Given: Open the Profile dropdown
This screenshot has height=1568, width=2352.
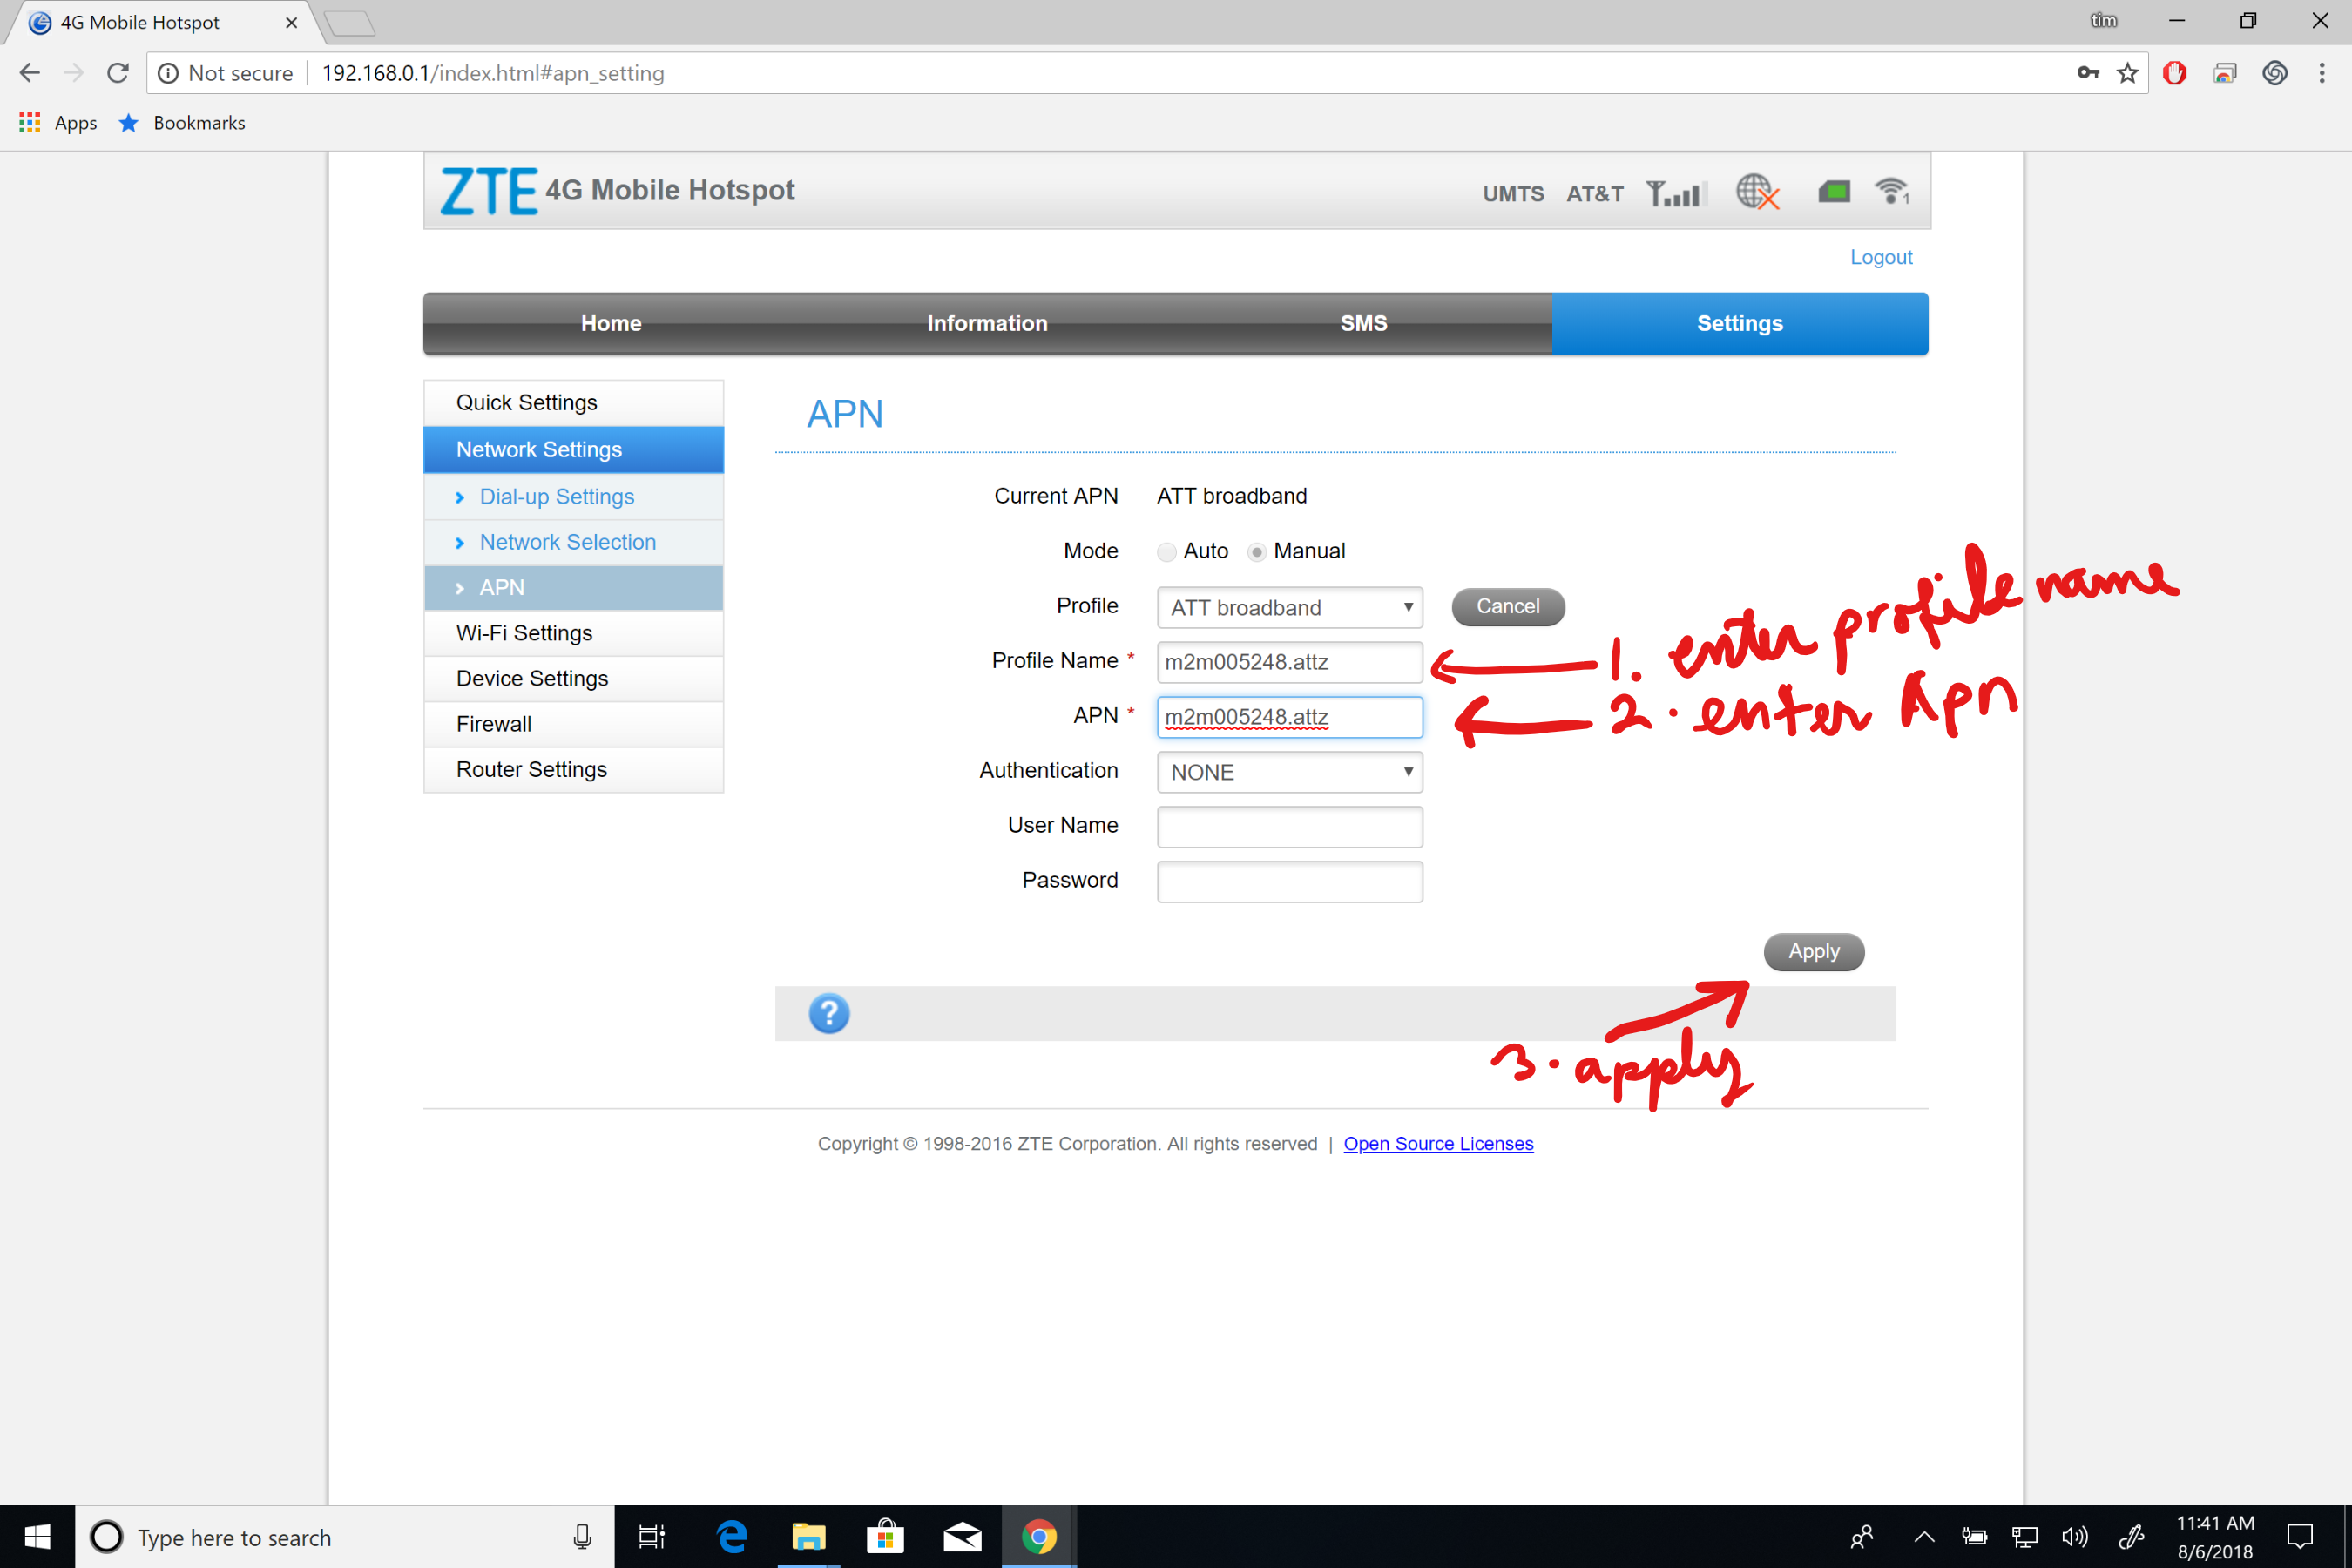Looking at the screenshot, I should tap(1290, 607).
